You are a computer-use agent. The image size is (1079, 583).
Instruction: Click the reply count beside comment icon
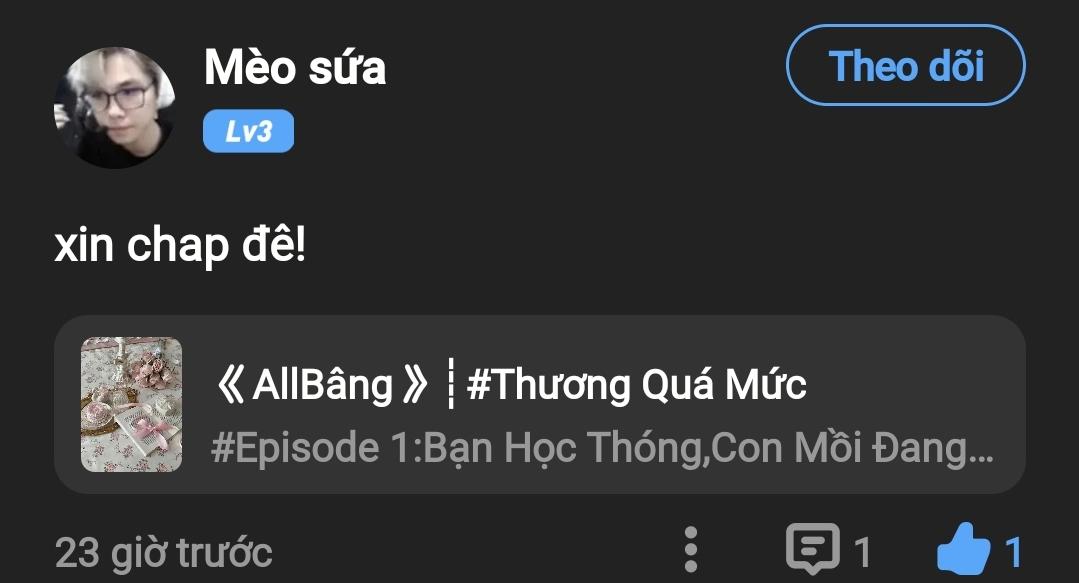pyautogui.click(x=863, y=552)
